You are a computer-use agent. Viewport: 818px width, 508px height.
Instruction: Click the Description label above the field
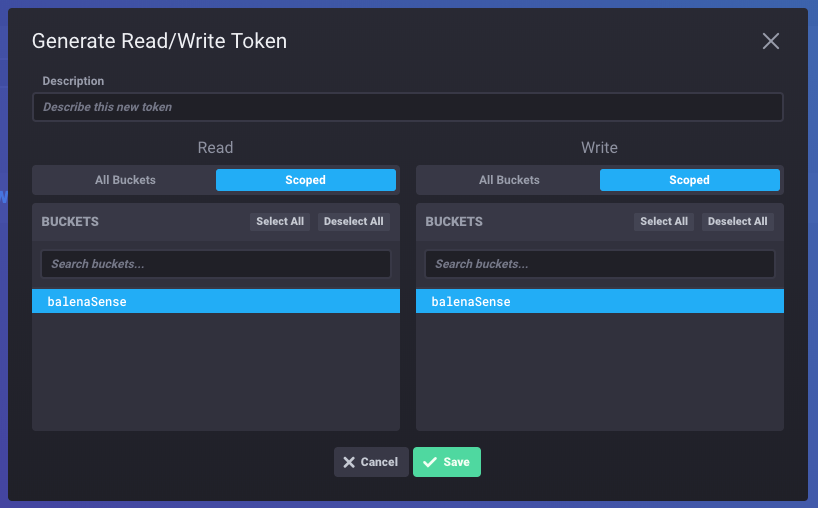click(73, 81)
